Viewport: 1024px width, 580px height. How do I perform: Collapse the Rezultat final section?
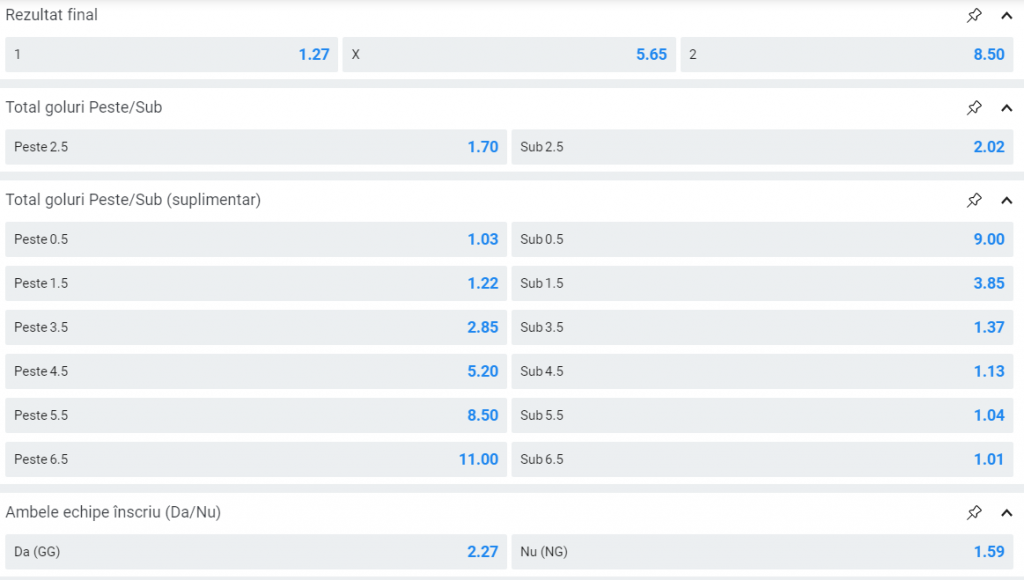click(1006, 15)
